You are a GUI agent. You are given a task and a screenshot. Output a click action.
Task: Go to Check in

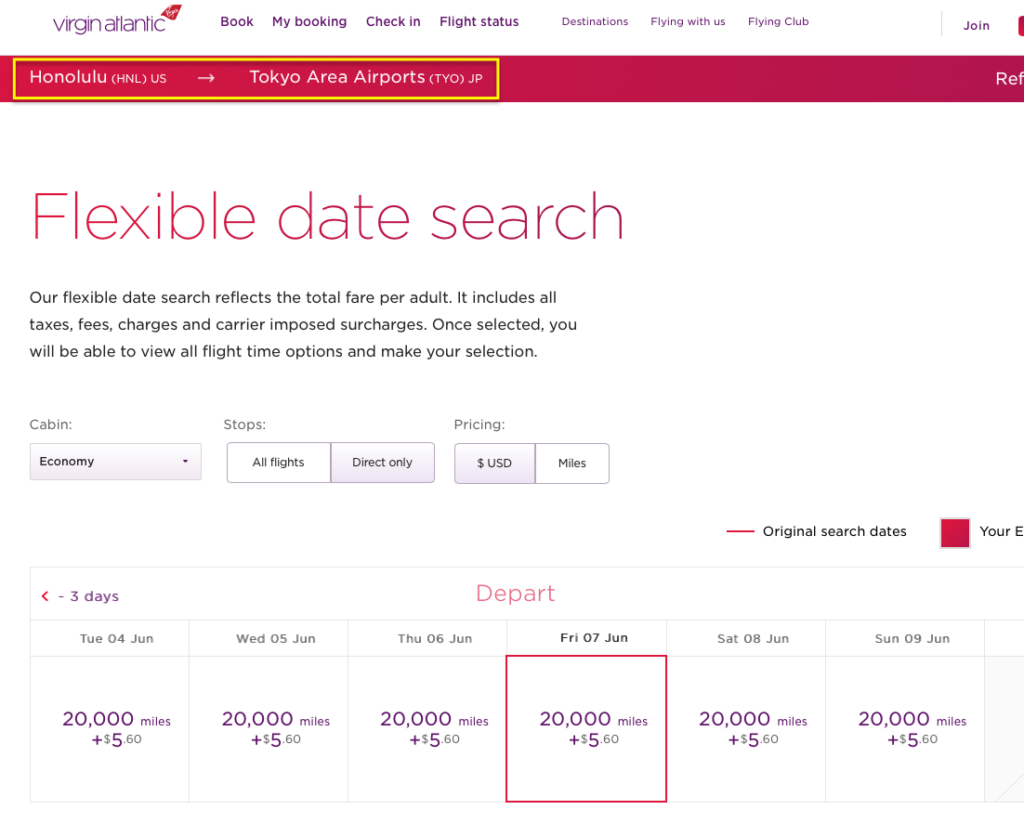click(393, 22)
